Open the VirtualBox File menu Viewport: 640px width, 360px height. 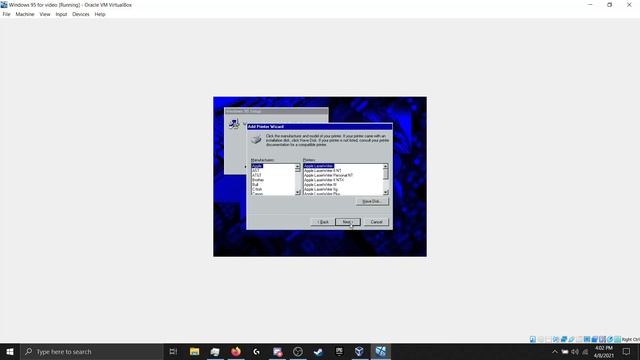pyautogui.click(x=7, y=14)
